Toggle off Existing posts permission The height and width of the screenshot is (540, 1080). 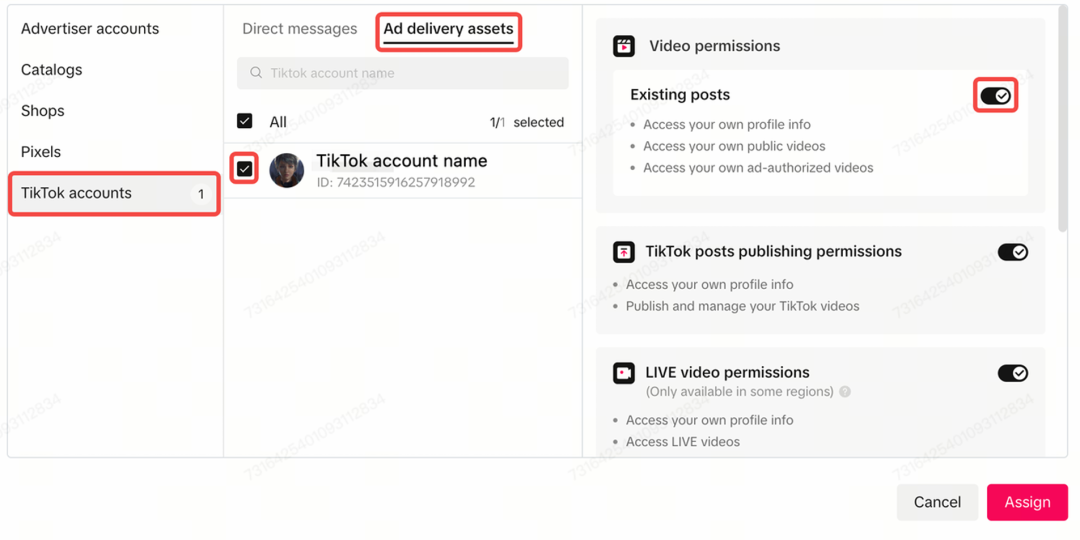995,96
